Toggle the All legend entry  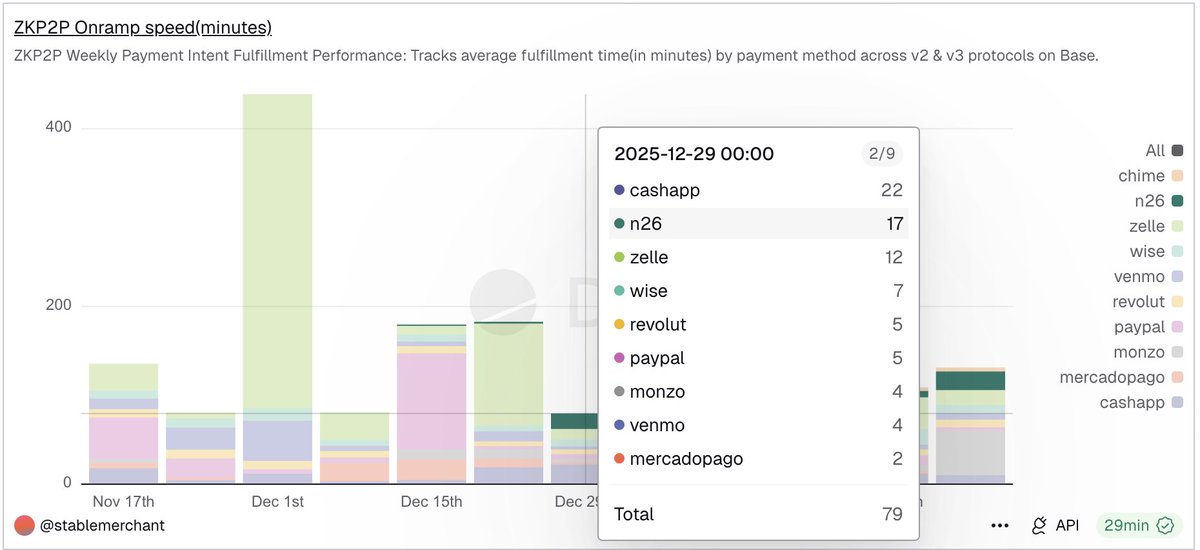[1165, 151]
